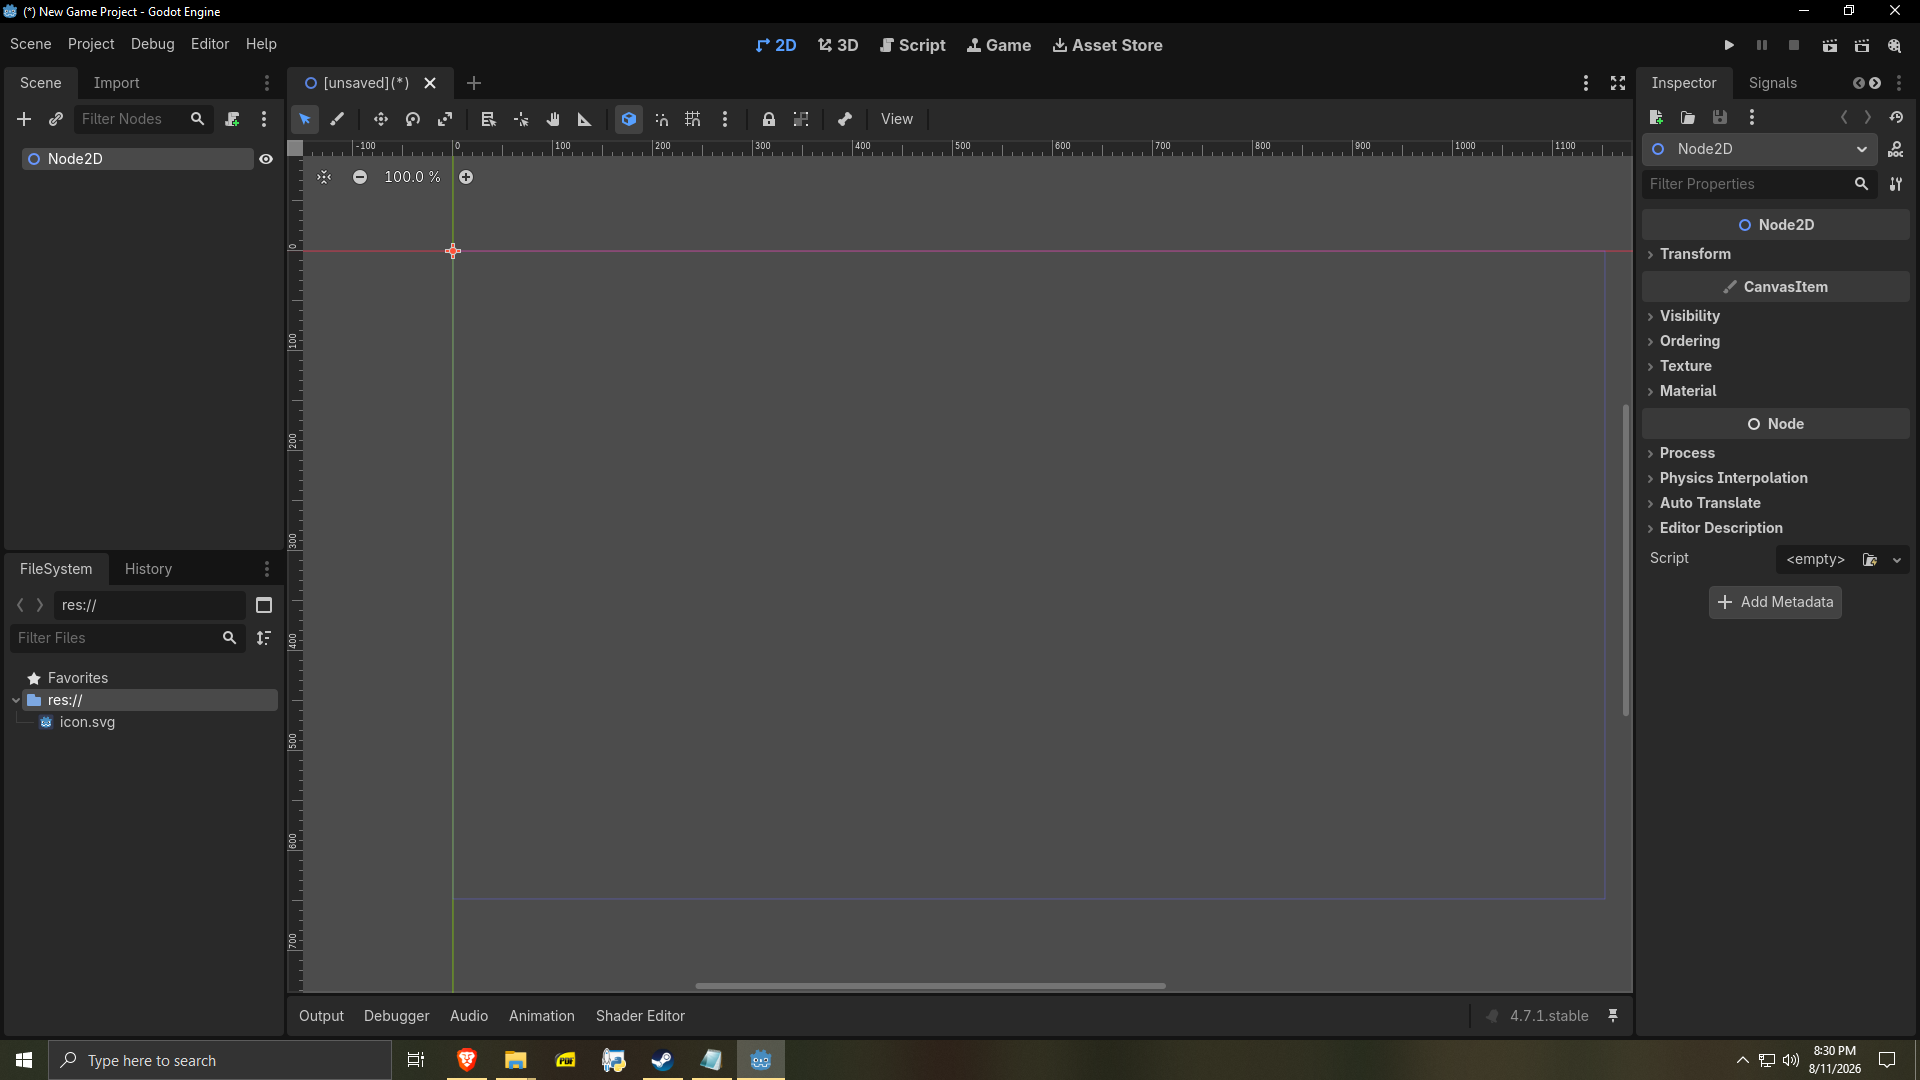1920x1080 pixels.
Task: Click the Filter Nodes search field
Action: coord(143,119)
